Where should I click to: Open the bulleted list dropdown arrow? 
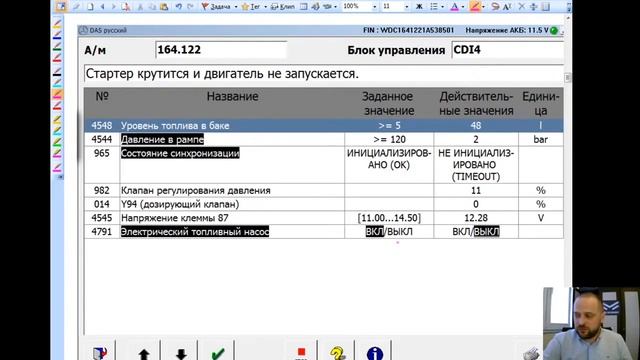coord(442,7)
